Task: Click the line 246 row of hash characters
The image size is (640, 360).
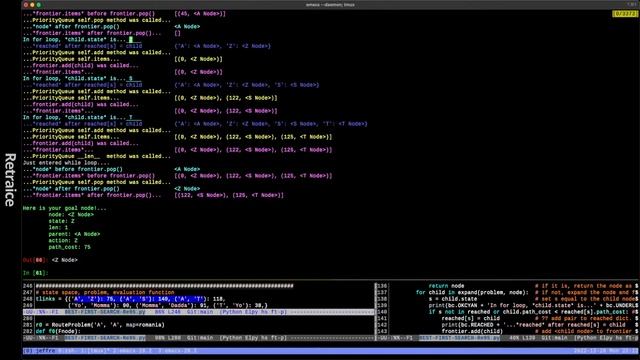Action: [x=164, y=286]
